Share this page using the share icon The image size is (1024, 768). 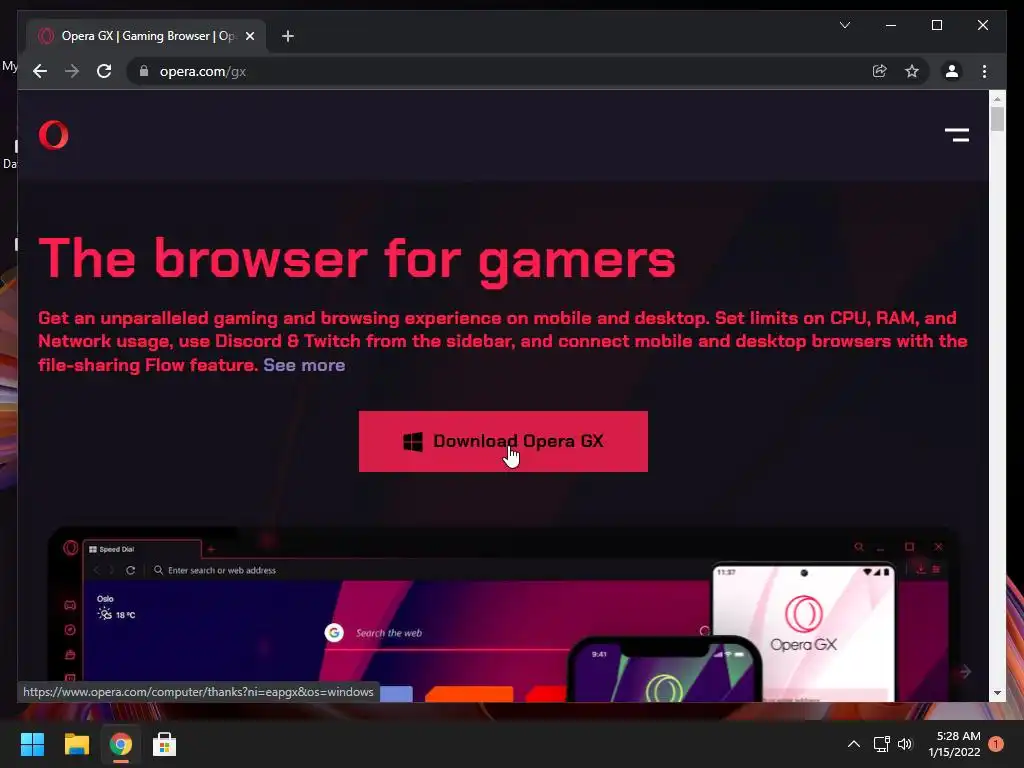pos(880,71)
